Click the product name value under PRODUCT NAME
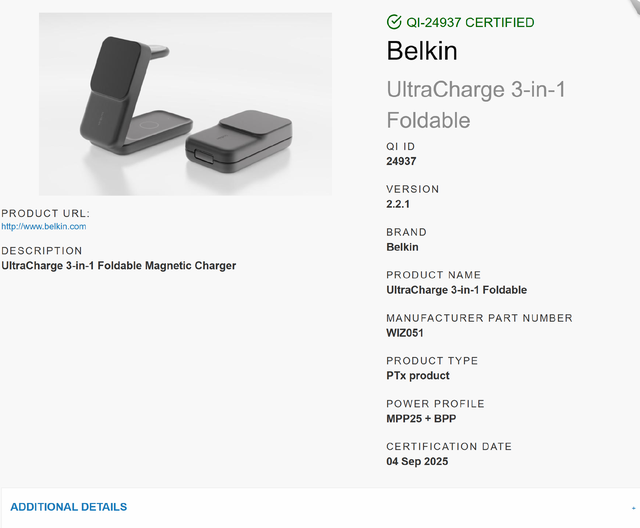This screenshot has width=640, height=528. point(456,290)
